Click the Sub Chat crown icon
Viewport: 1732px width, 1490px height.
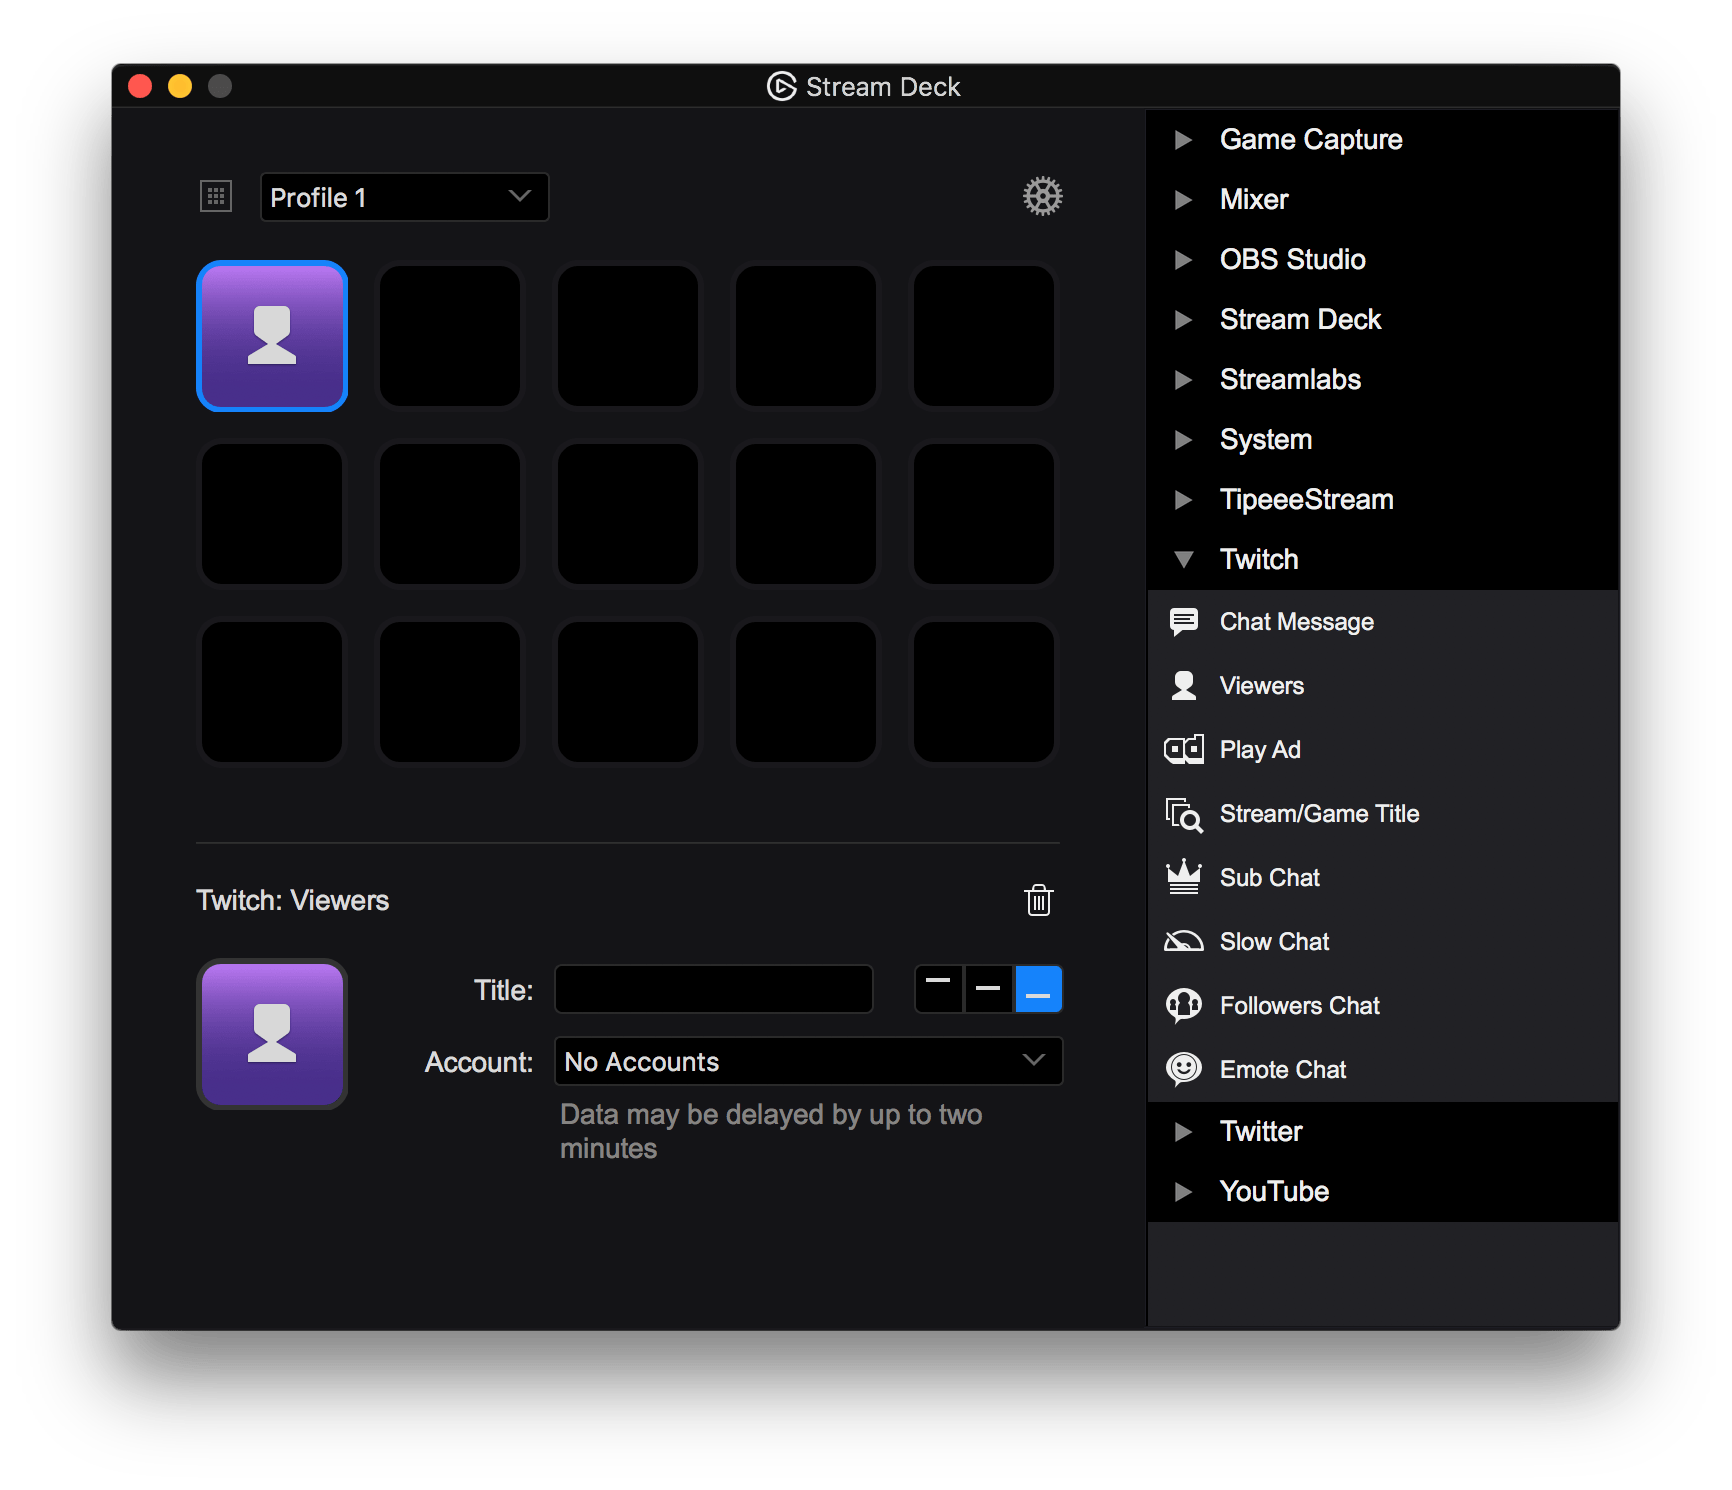click(1184, 877)
